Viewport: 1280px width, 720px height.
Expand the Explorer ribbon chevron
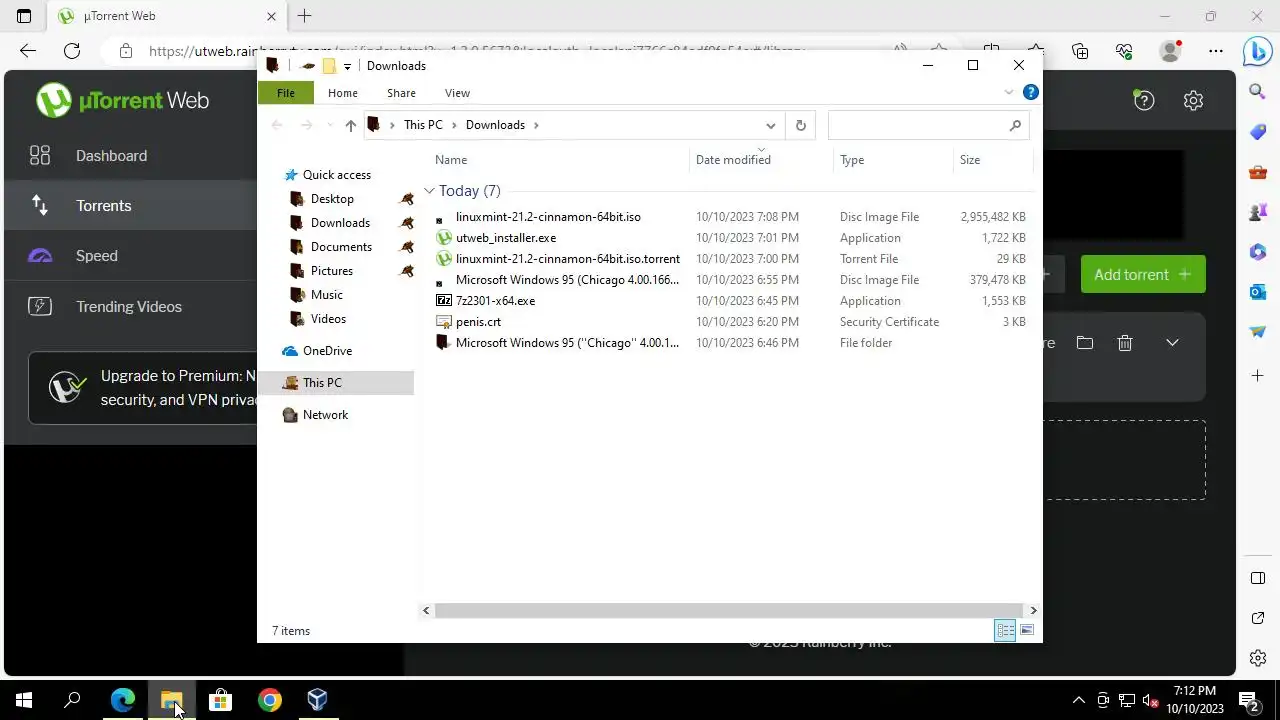pyautogui.click(x=1008, y=92)
